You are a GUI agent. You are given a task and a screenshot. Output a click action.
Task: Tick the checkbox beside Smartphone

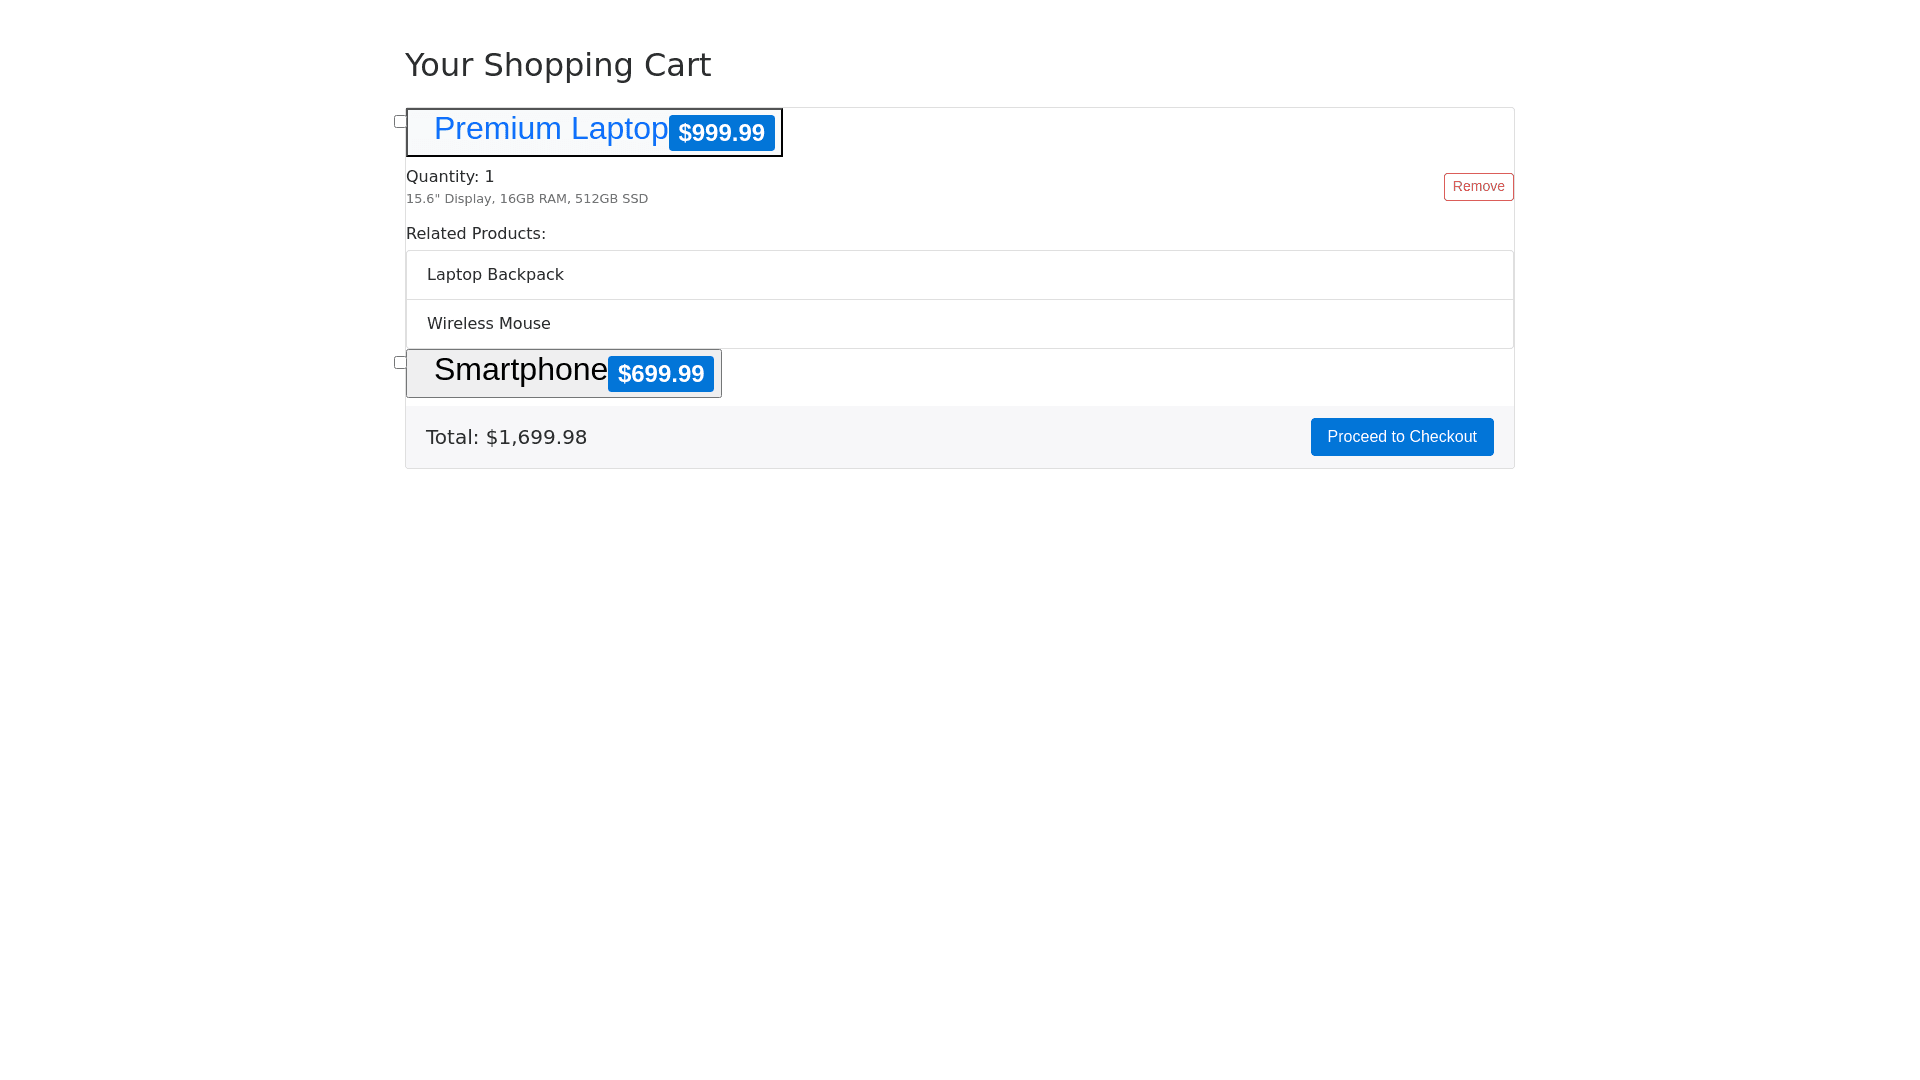pos(400,363)
